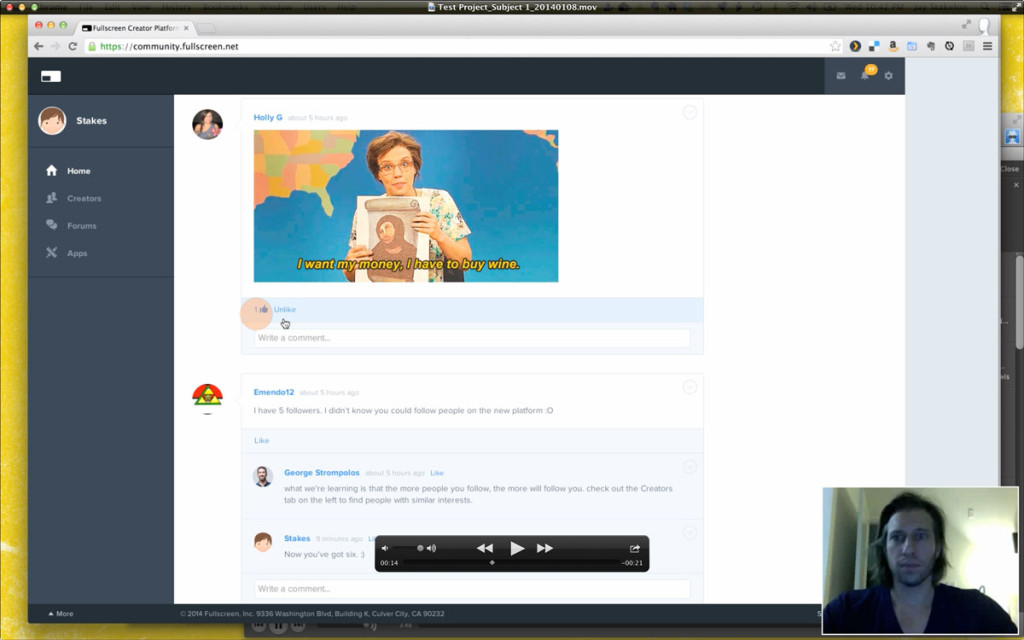This screenshot has height=640, width=1024.
Task: Click the webcam video overlay
Action: click(x=920, y=560)
